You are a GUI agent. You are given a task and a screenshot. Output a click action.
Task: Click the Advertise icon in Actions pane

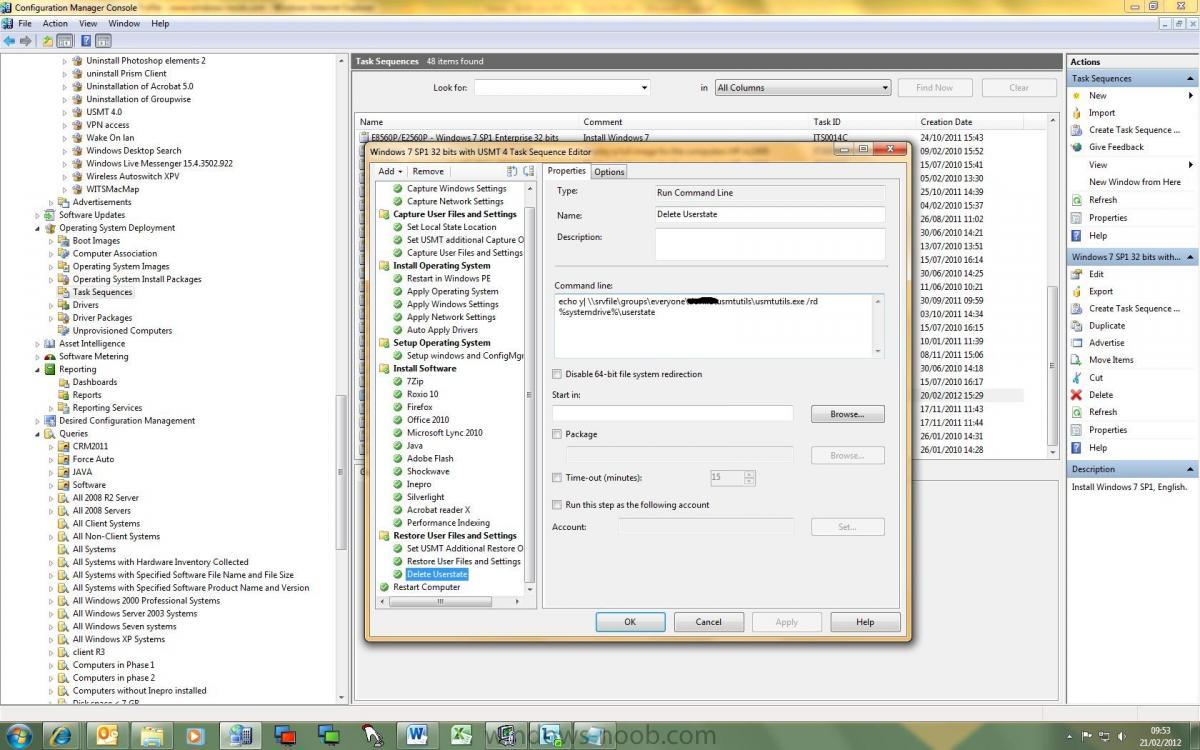click(x=1076, y=343)
